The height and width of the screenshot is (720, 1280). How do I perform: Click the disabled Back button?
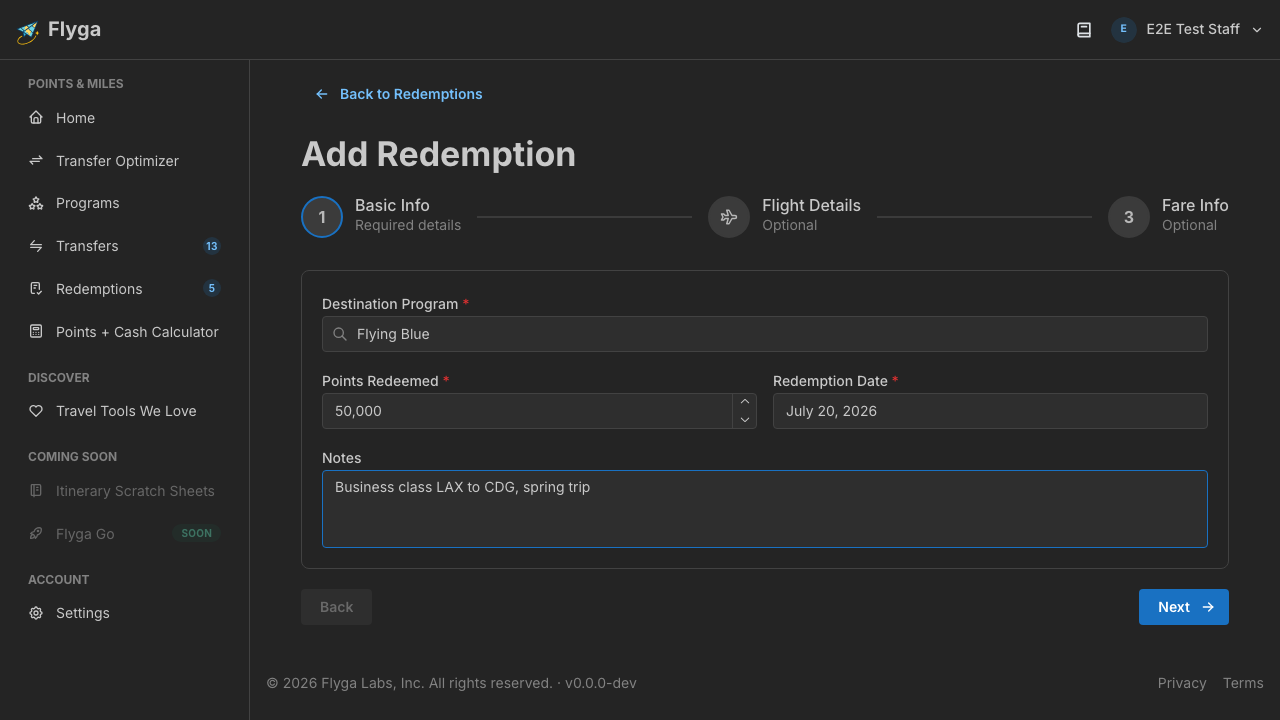336,607
